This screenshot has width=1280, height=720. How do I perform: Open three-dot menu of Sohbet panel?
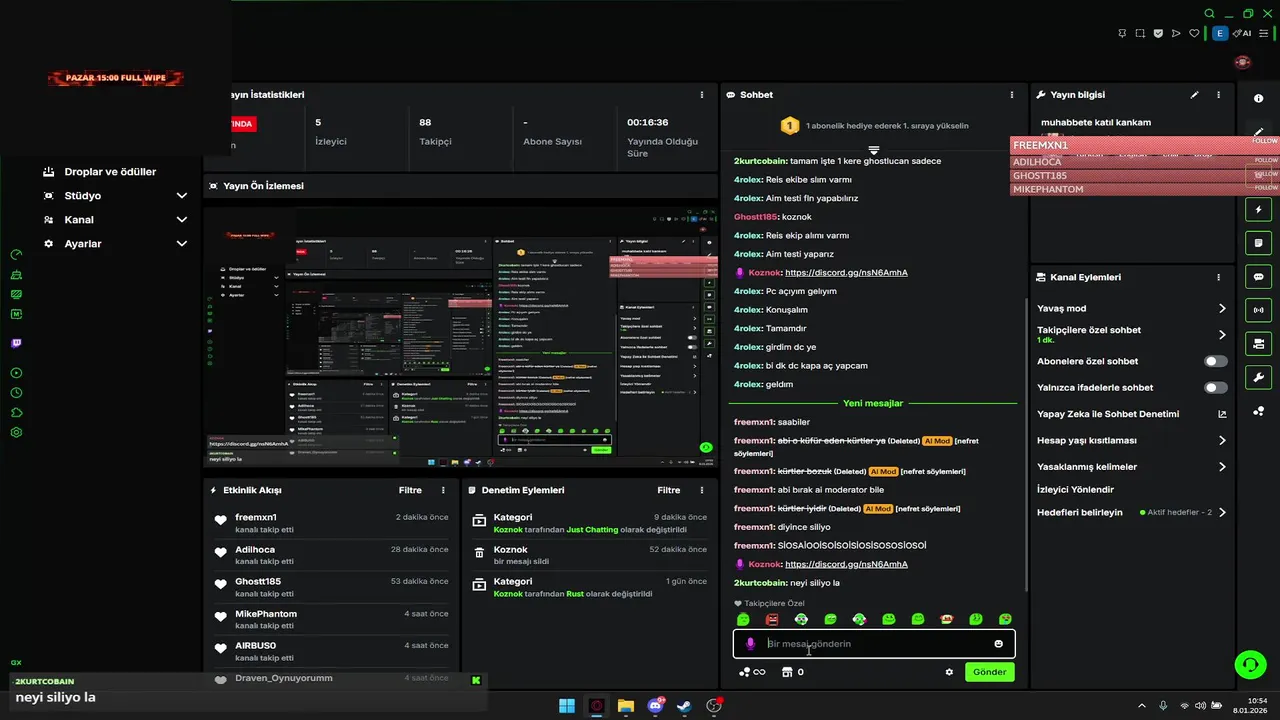point(1011,95)
